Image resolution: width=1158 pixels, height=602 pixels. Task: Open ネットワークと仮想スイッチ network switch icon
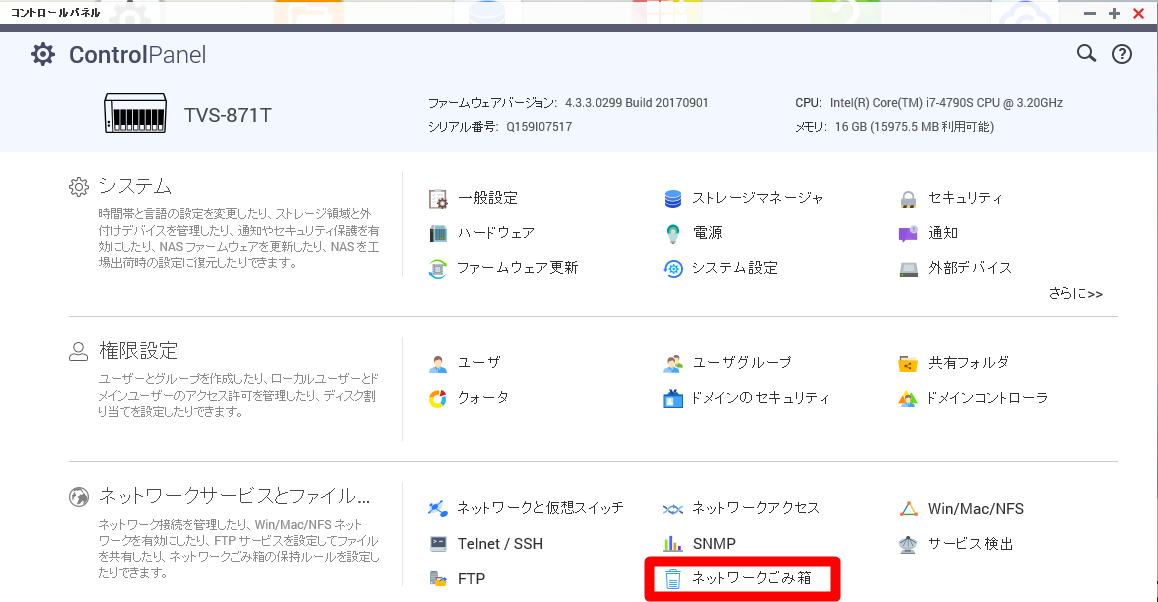tap(438, 508)
